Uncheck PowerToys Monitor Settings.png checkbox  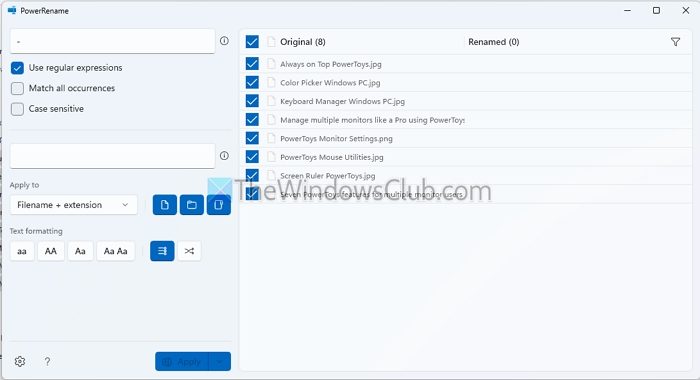[x=252, y=138]
